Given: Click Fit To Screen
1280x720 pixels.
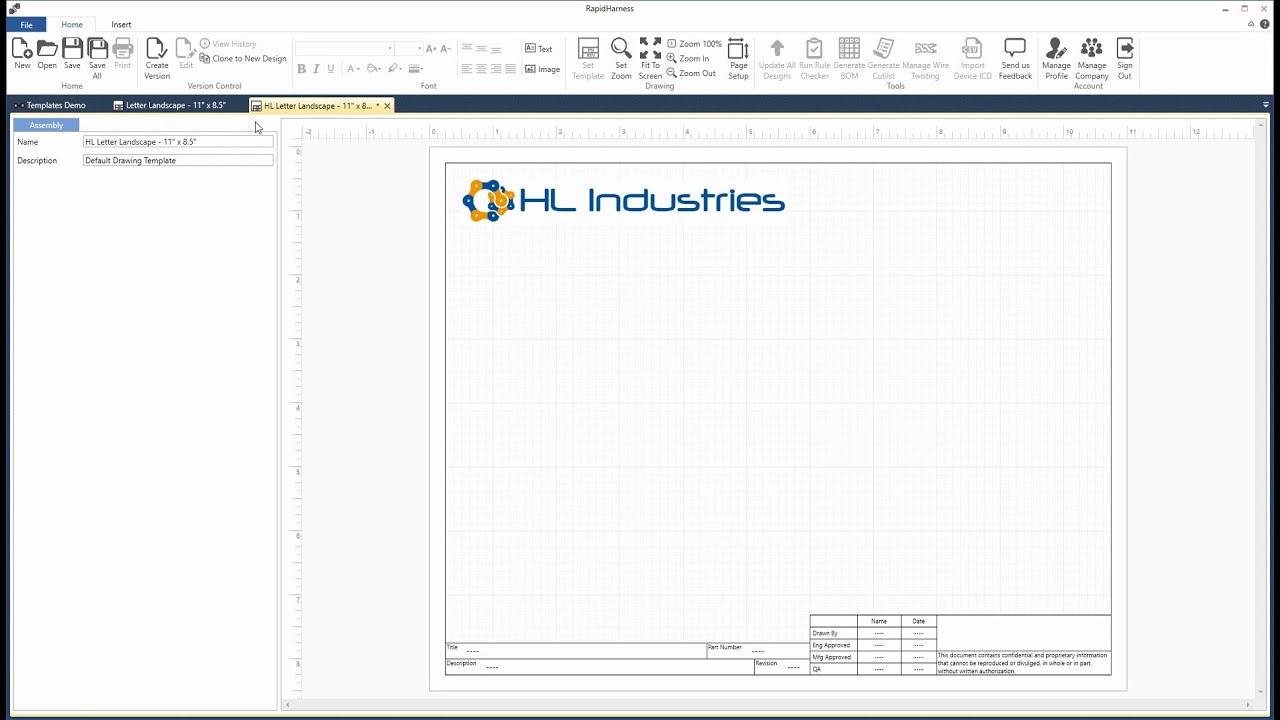Looking at the screenshot, I should [x=650, y=58].
